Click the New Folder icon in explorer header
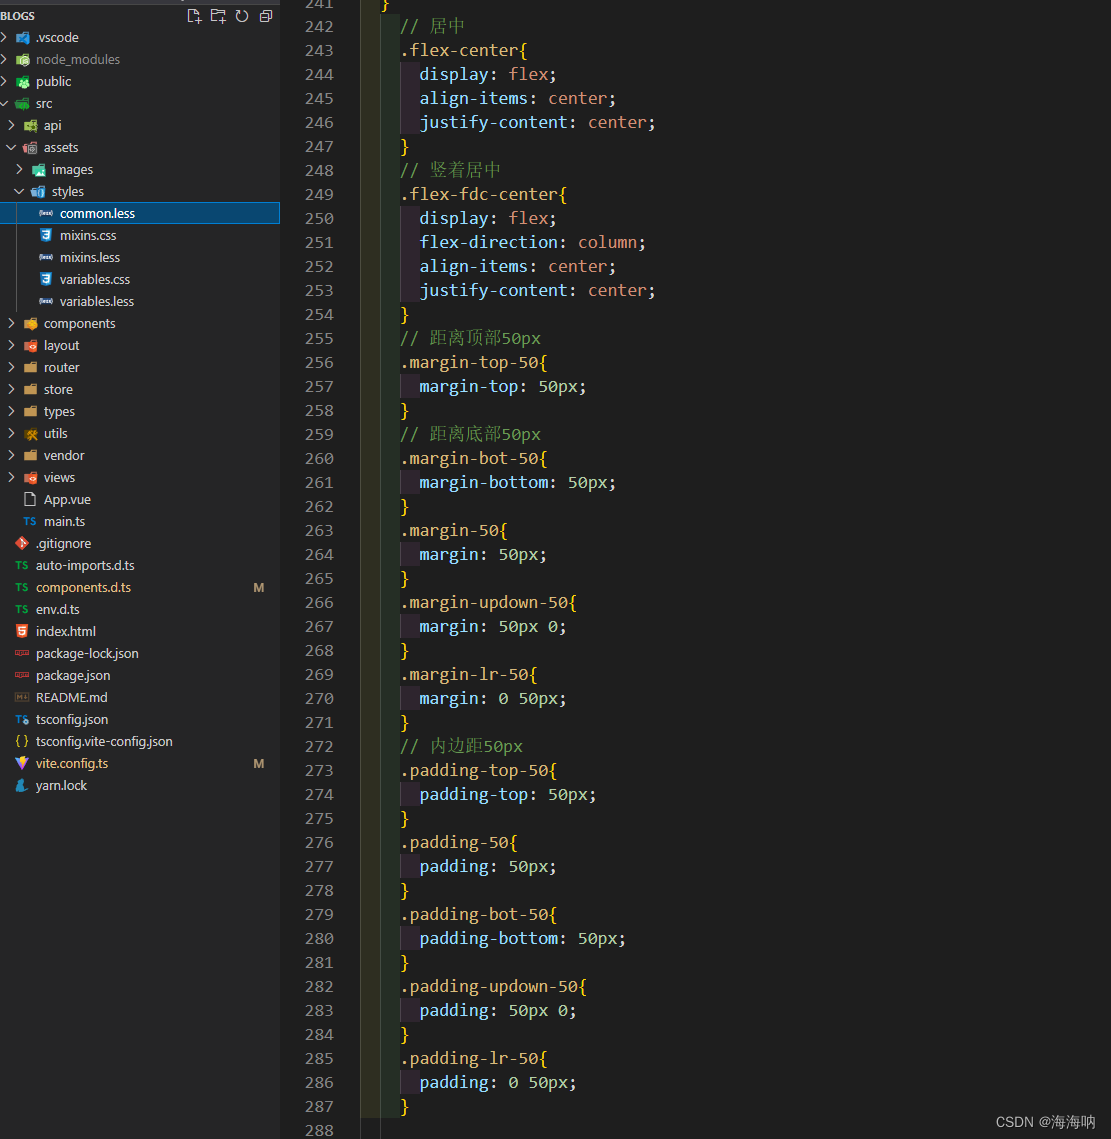The width and height of the screenshot is (1111, 1139). 218,16
